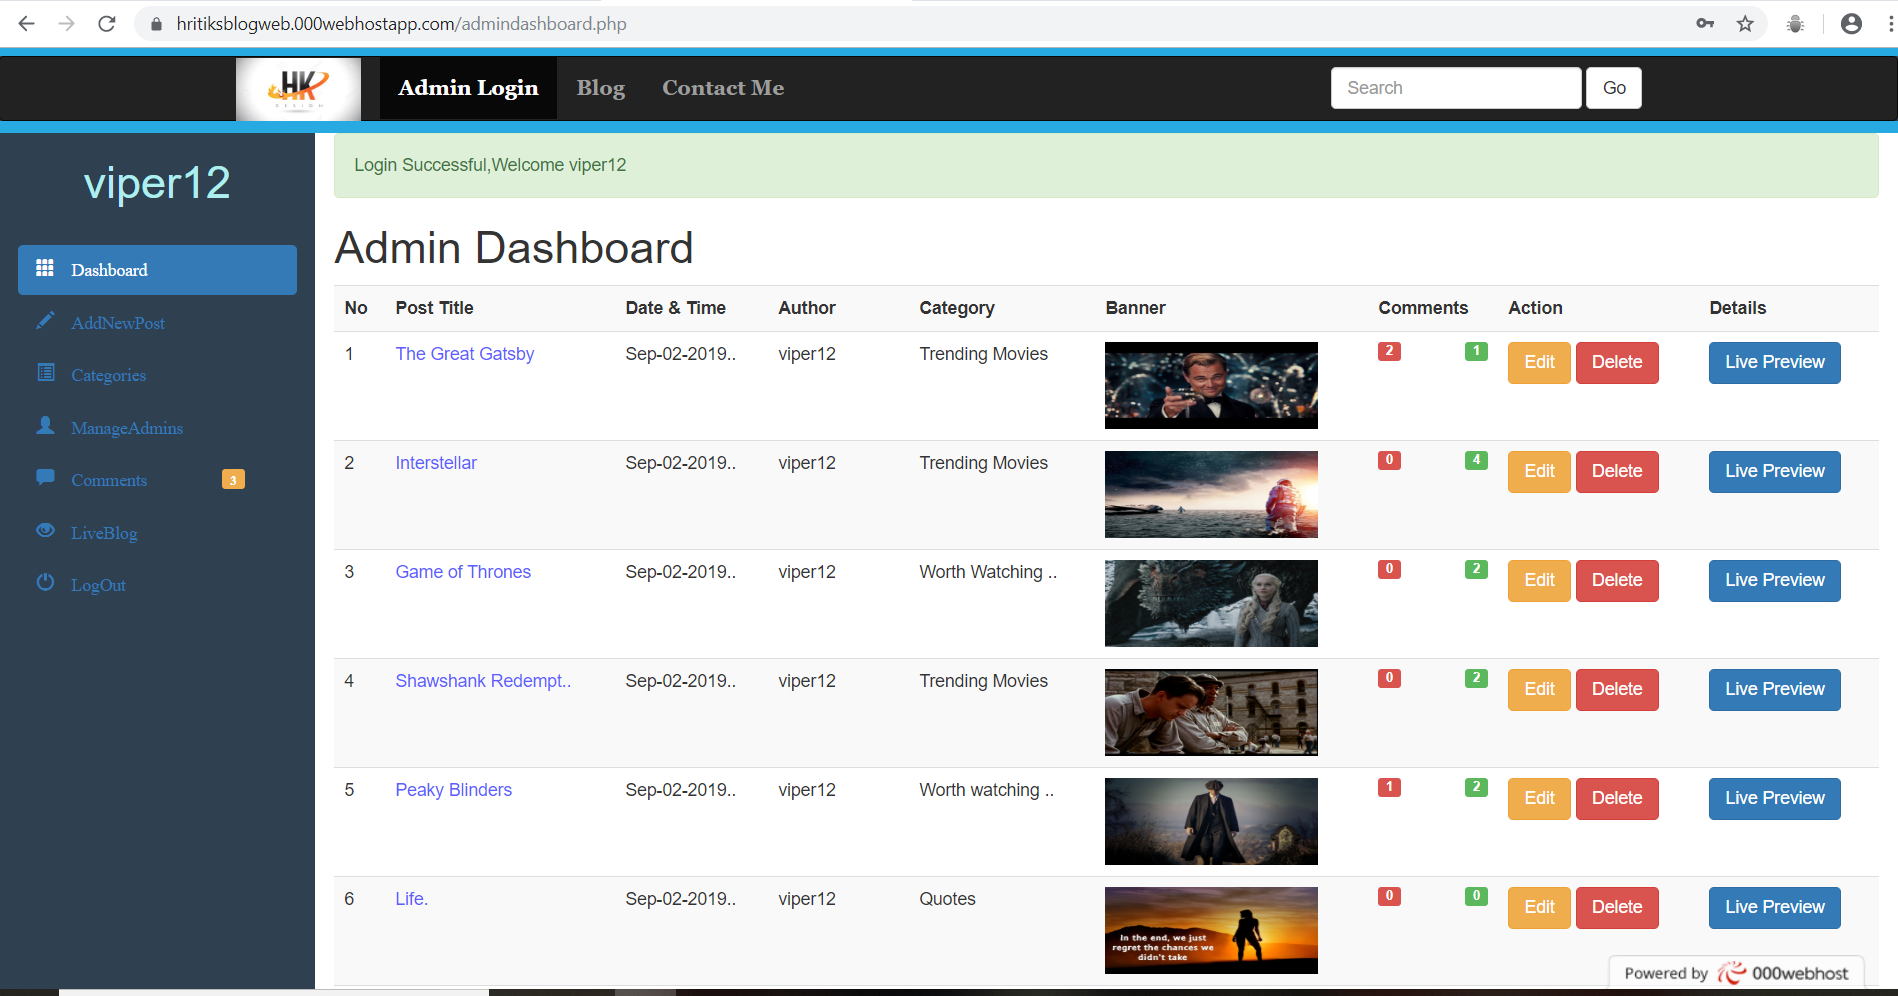Click the Interstellar banner thumbnail

pos(1211,494)
